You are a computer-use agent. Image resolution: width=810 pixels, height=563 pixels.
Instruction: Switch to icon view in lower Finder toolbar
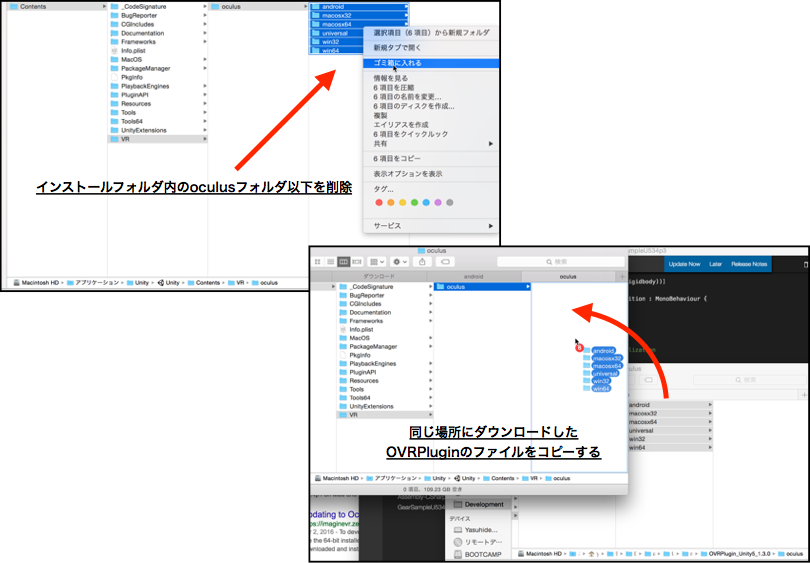318,262
